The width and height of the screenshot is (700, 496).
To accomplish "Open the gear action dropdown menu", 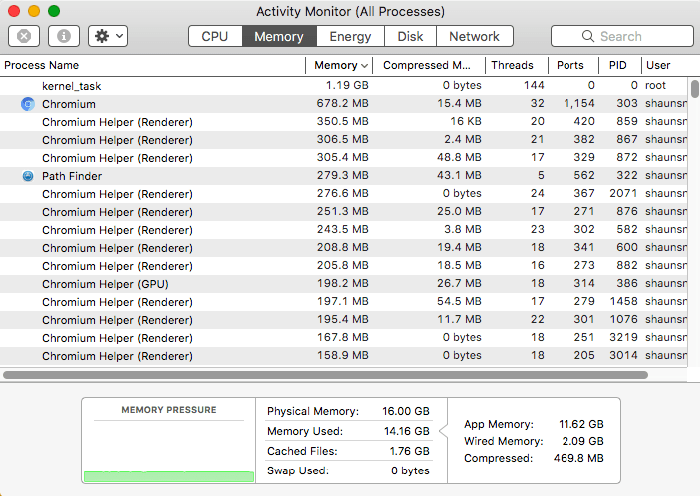I will [108, 36].
